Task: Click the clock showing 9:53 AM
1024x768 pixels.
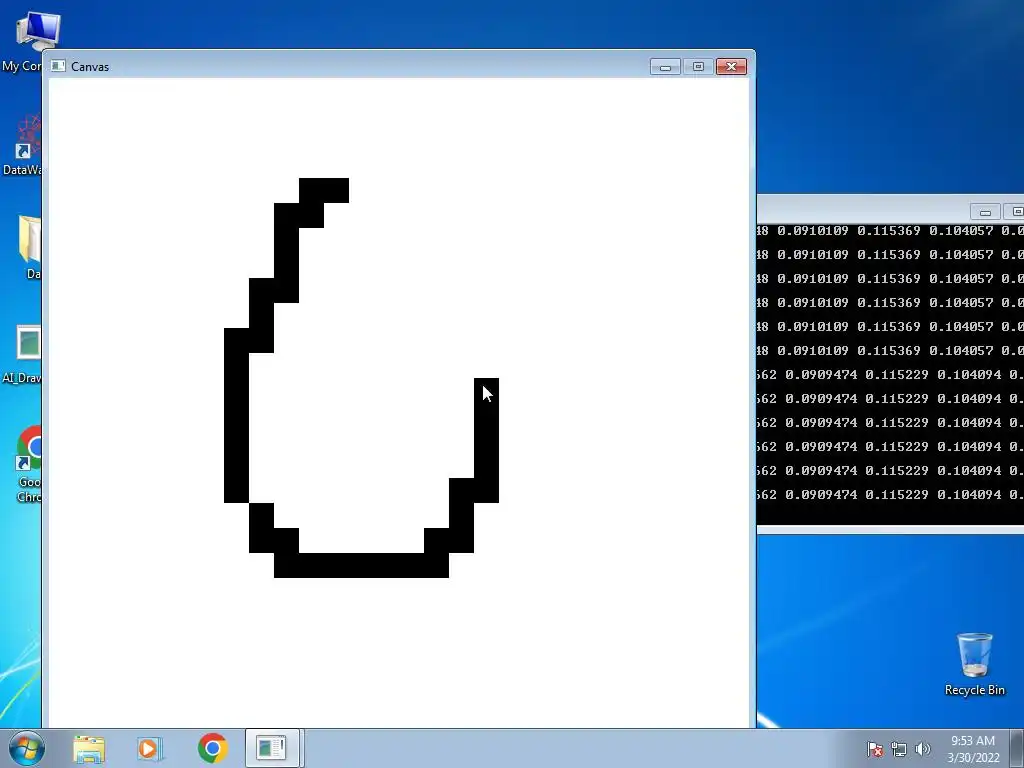Action: [x=973, y=749]
